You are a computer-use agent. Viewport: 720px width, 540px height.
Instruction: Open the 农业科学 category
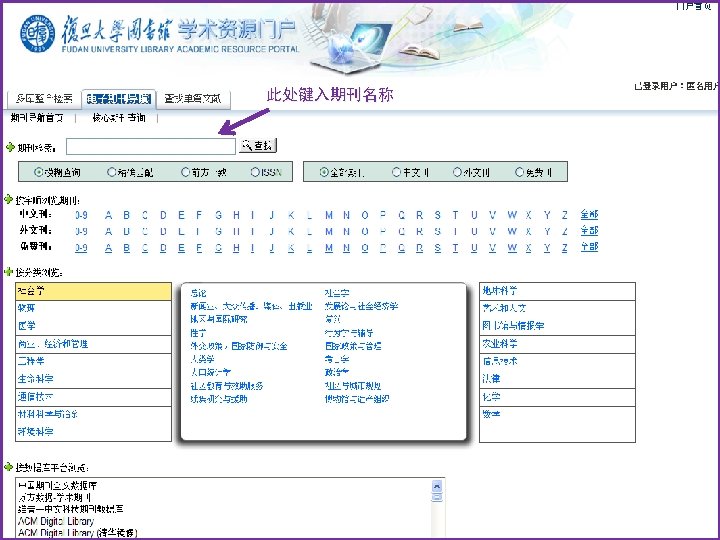(x=500, y=343)
